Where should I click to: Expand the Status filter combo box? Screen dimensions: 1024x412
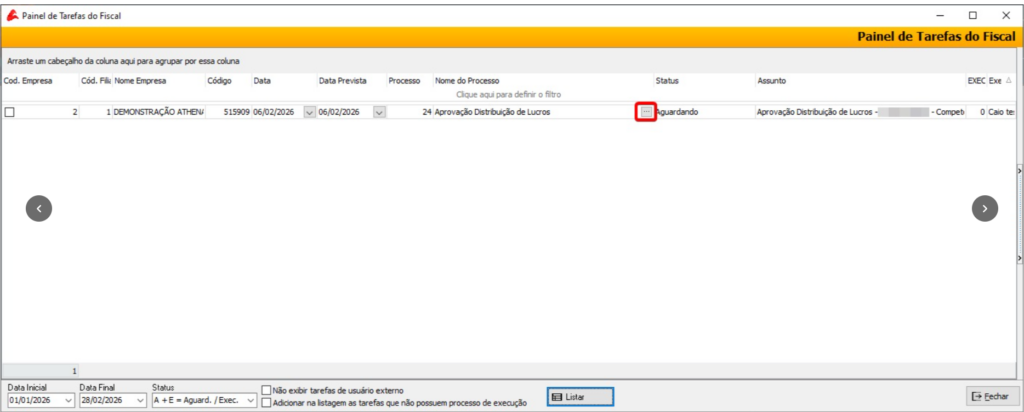(x=250, y=401)
